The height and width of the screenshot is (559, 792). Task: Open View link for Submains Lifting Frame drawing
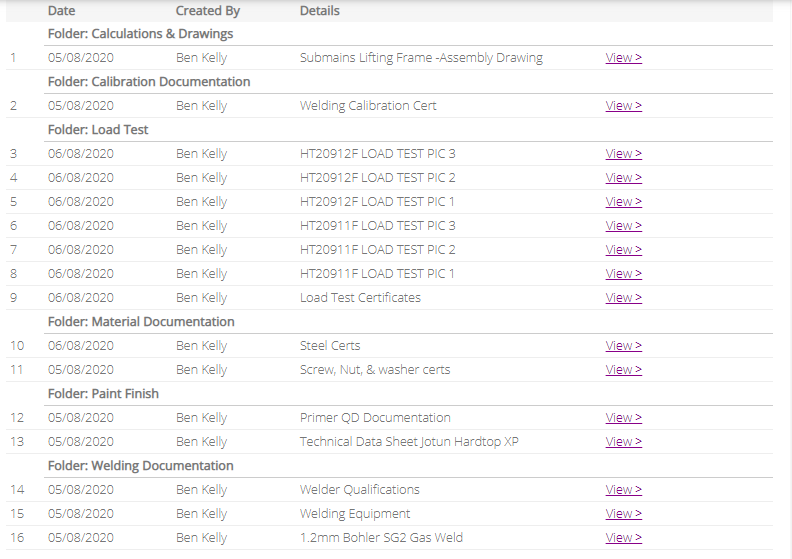tap(623, 58)
